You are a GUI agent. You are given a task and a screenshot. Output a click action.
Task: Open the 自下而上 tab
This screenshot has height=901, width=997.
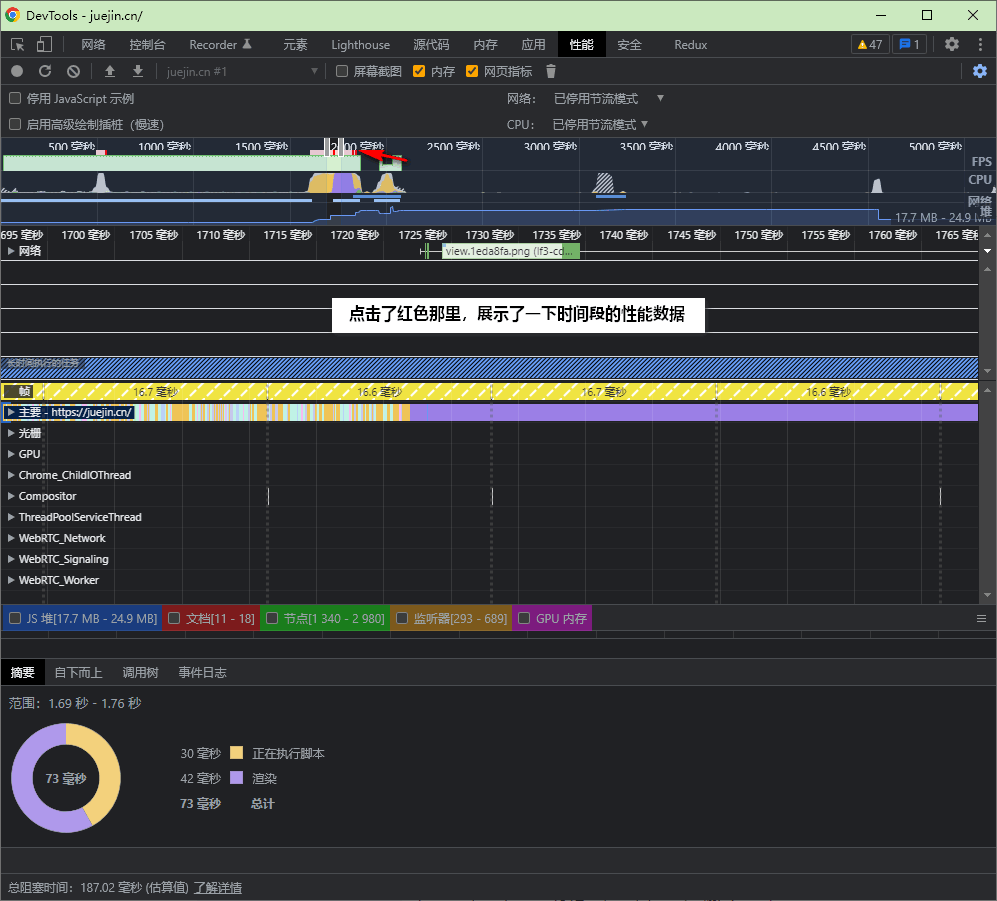[x=78, y=672]
